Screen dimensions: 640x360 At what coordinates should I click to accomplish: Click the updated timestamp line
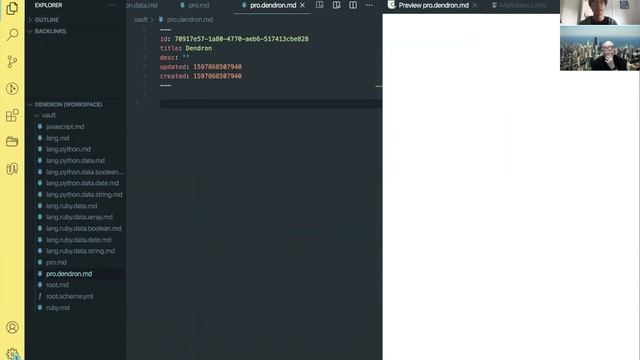click(200, 67)
